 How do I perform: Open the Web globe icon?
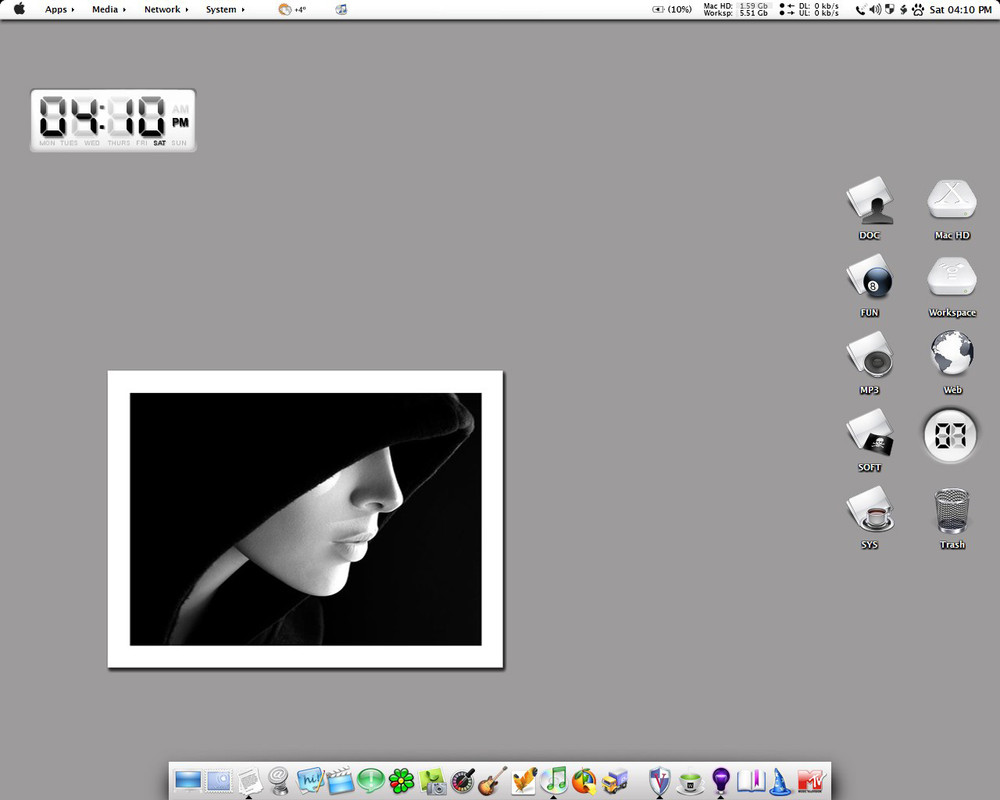coord(952,362)
